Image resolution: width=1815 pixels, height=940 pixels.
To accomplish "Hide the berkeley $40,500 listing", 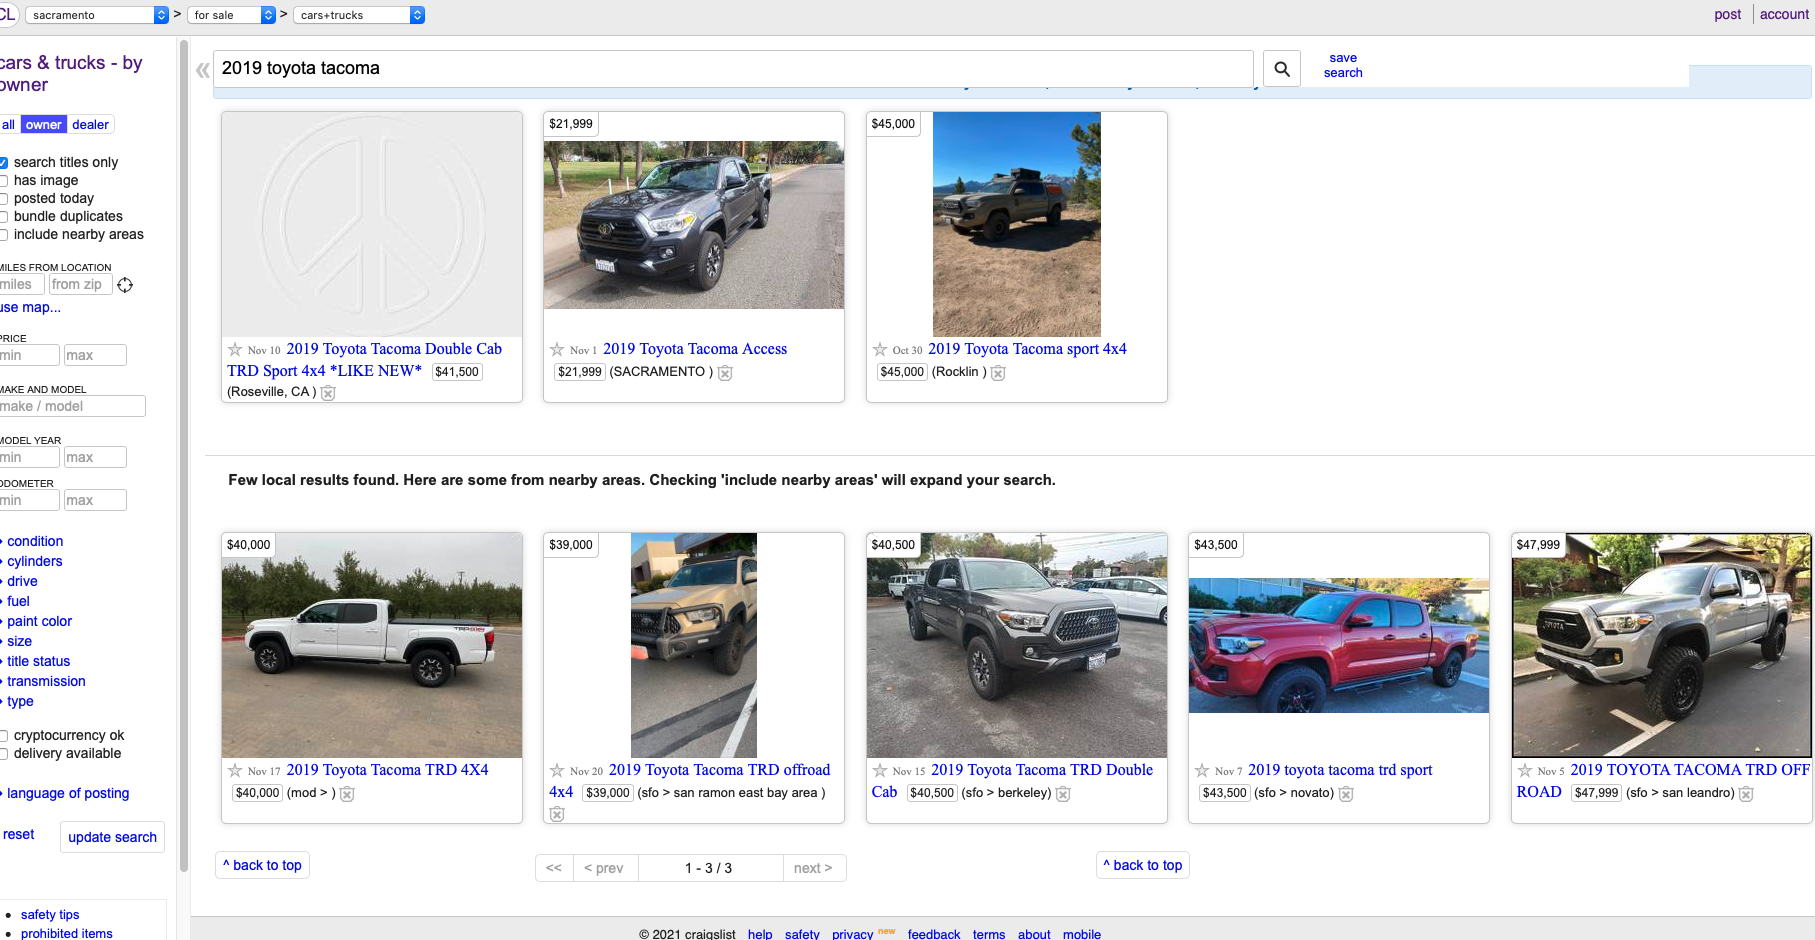I will point(1063,794).
